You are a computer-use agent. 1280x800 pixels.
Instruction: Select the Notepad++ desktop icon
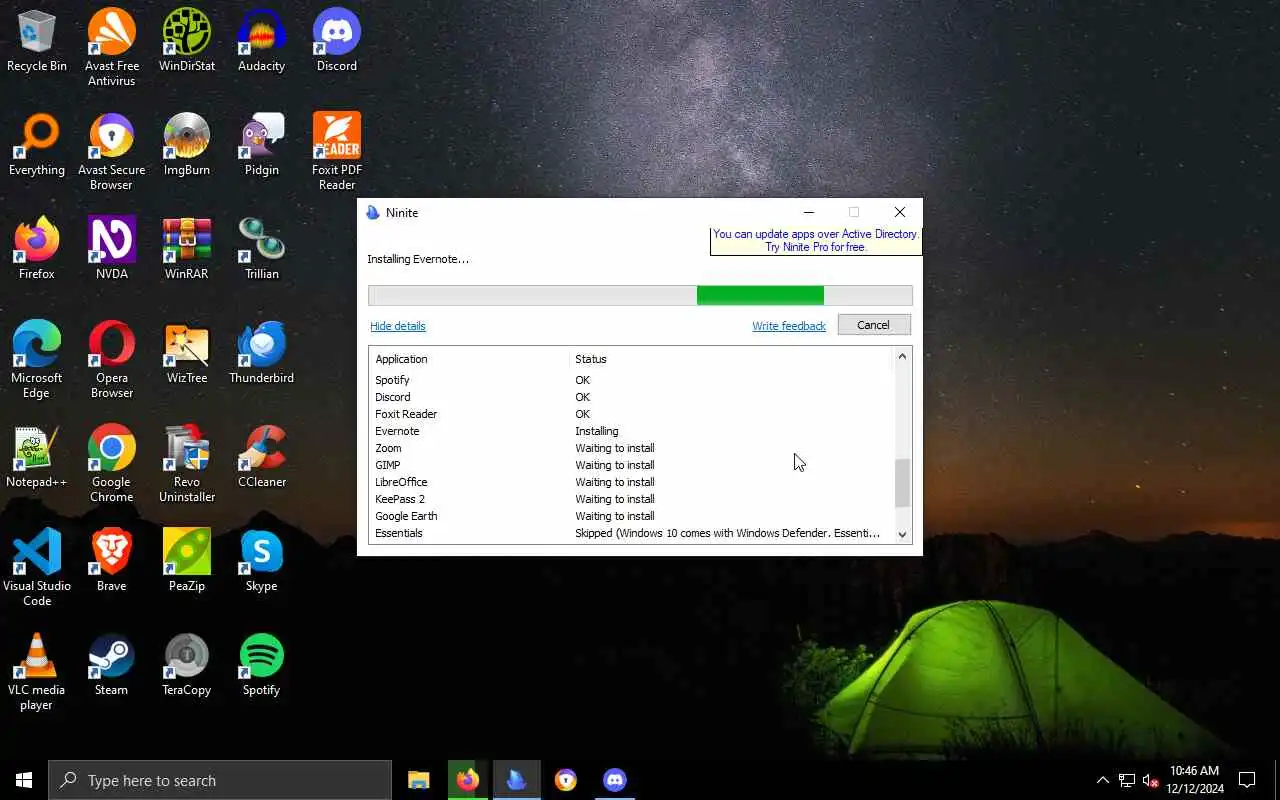pos(37,457)
